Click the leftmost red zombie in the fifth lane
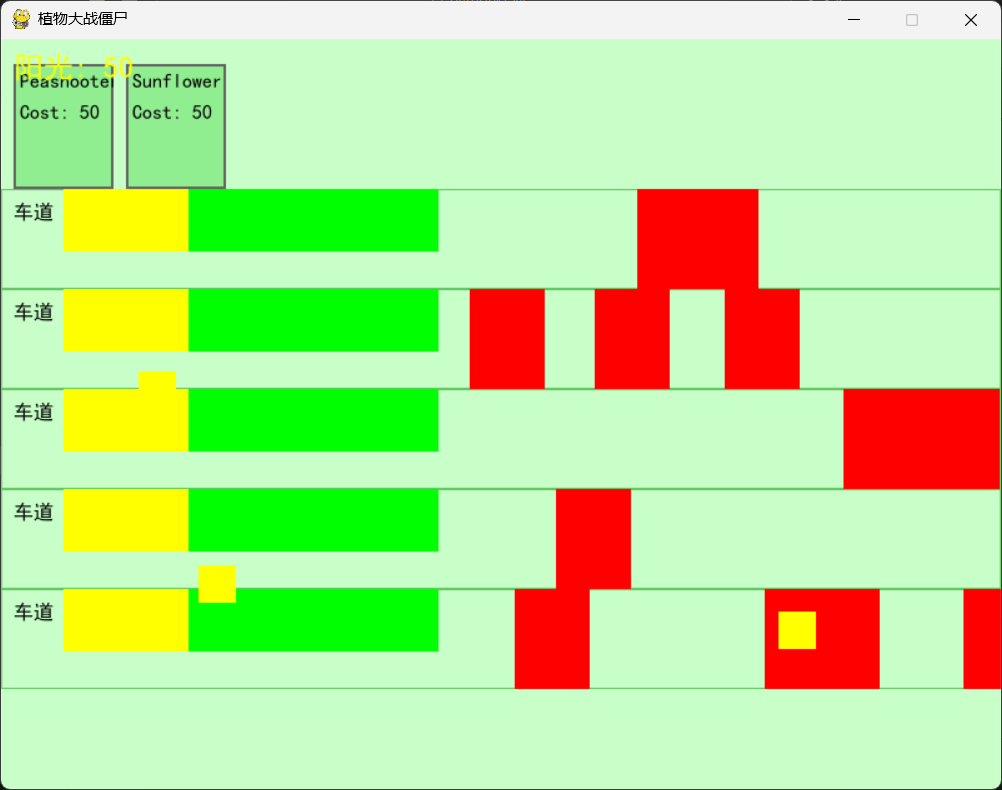Screen dimensions: 1002x790 pos(552,639)
